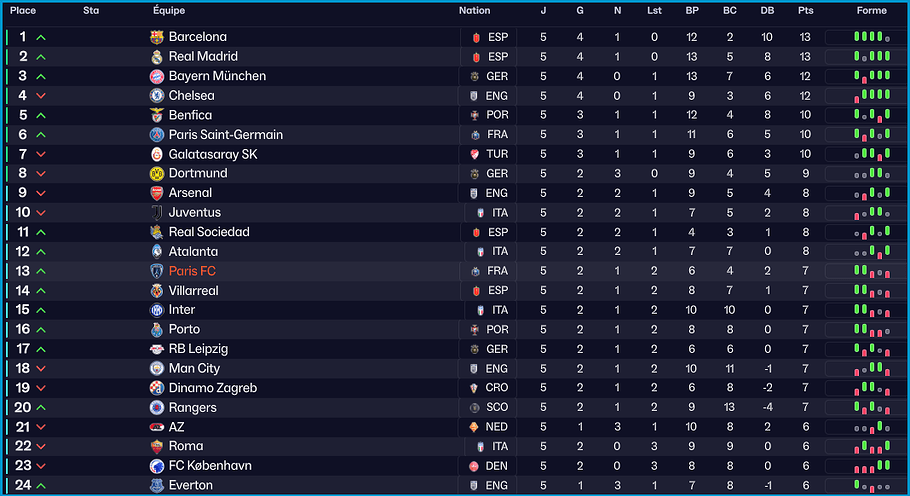Click Barcelona's form indicator bars
The width and height of the screenshot is (910, 496).
(871, 37)
